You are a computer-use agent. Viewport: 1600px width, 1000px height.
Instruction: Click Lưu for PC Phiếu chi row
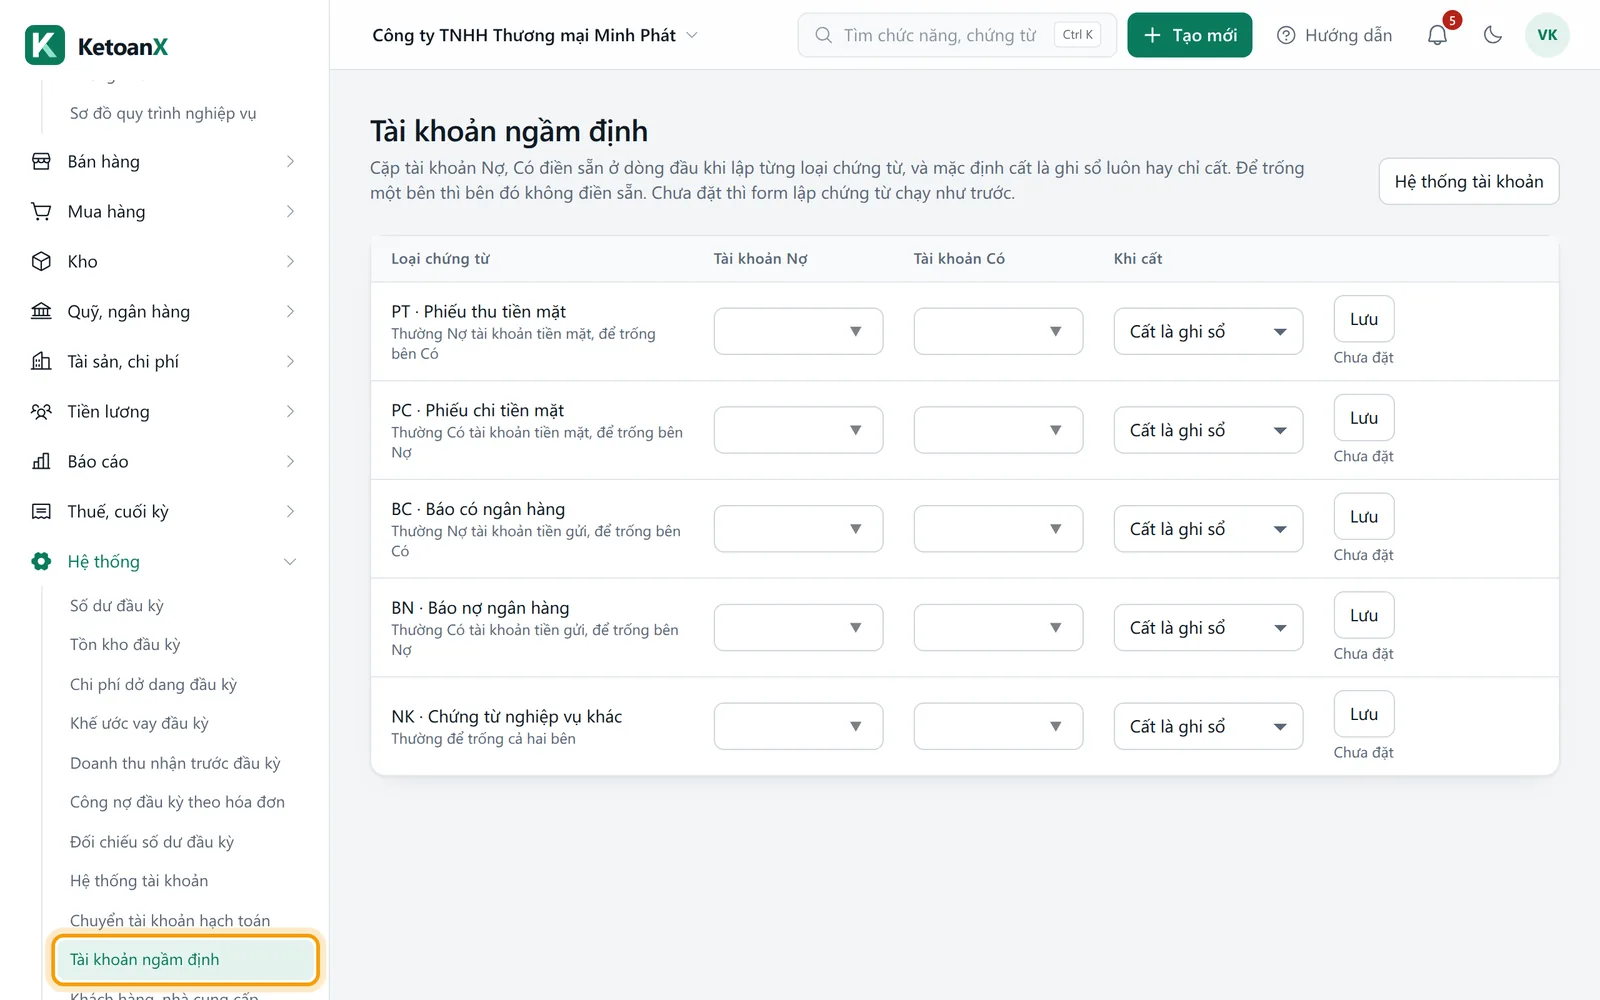(1364, 418)
